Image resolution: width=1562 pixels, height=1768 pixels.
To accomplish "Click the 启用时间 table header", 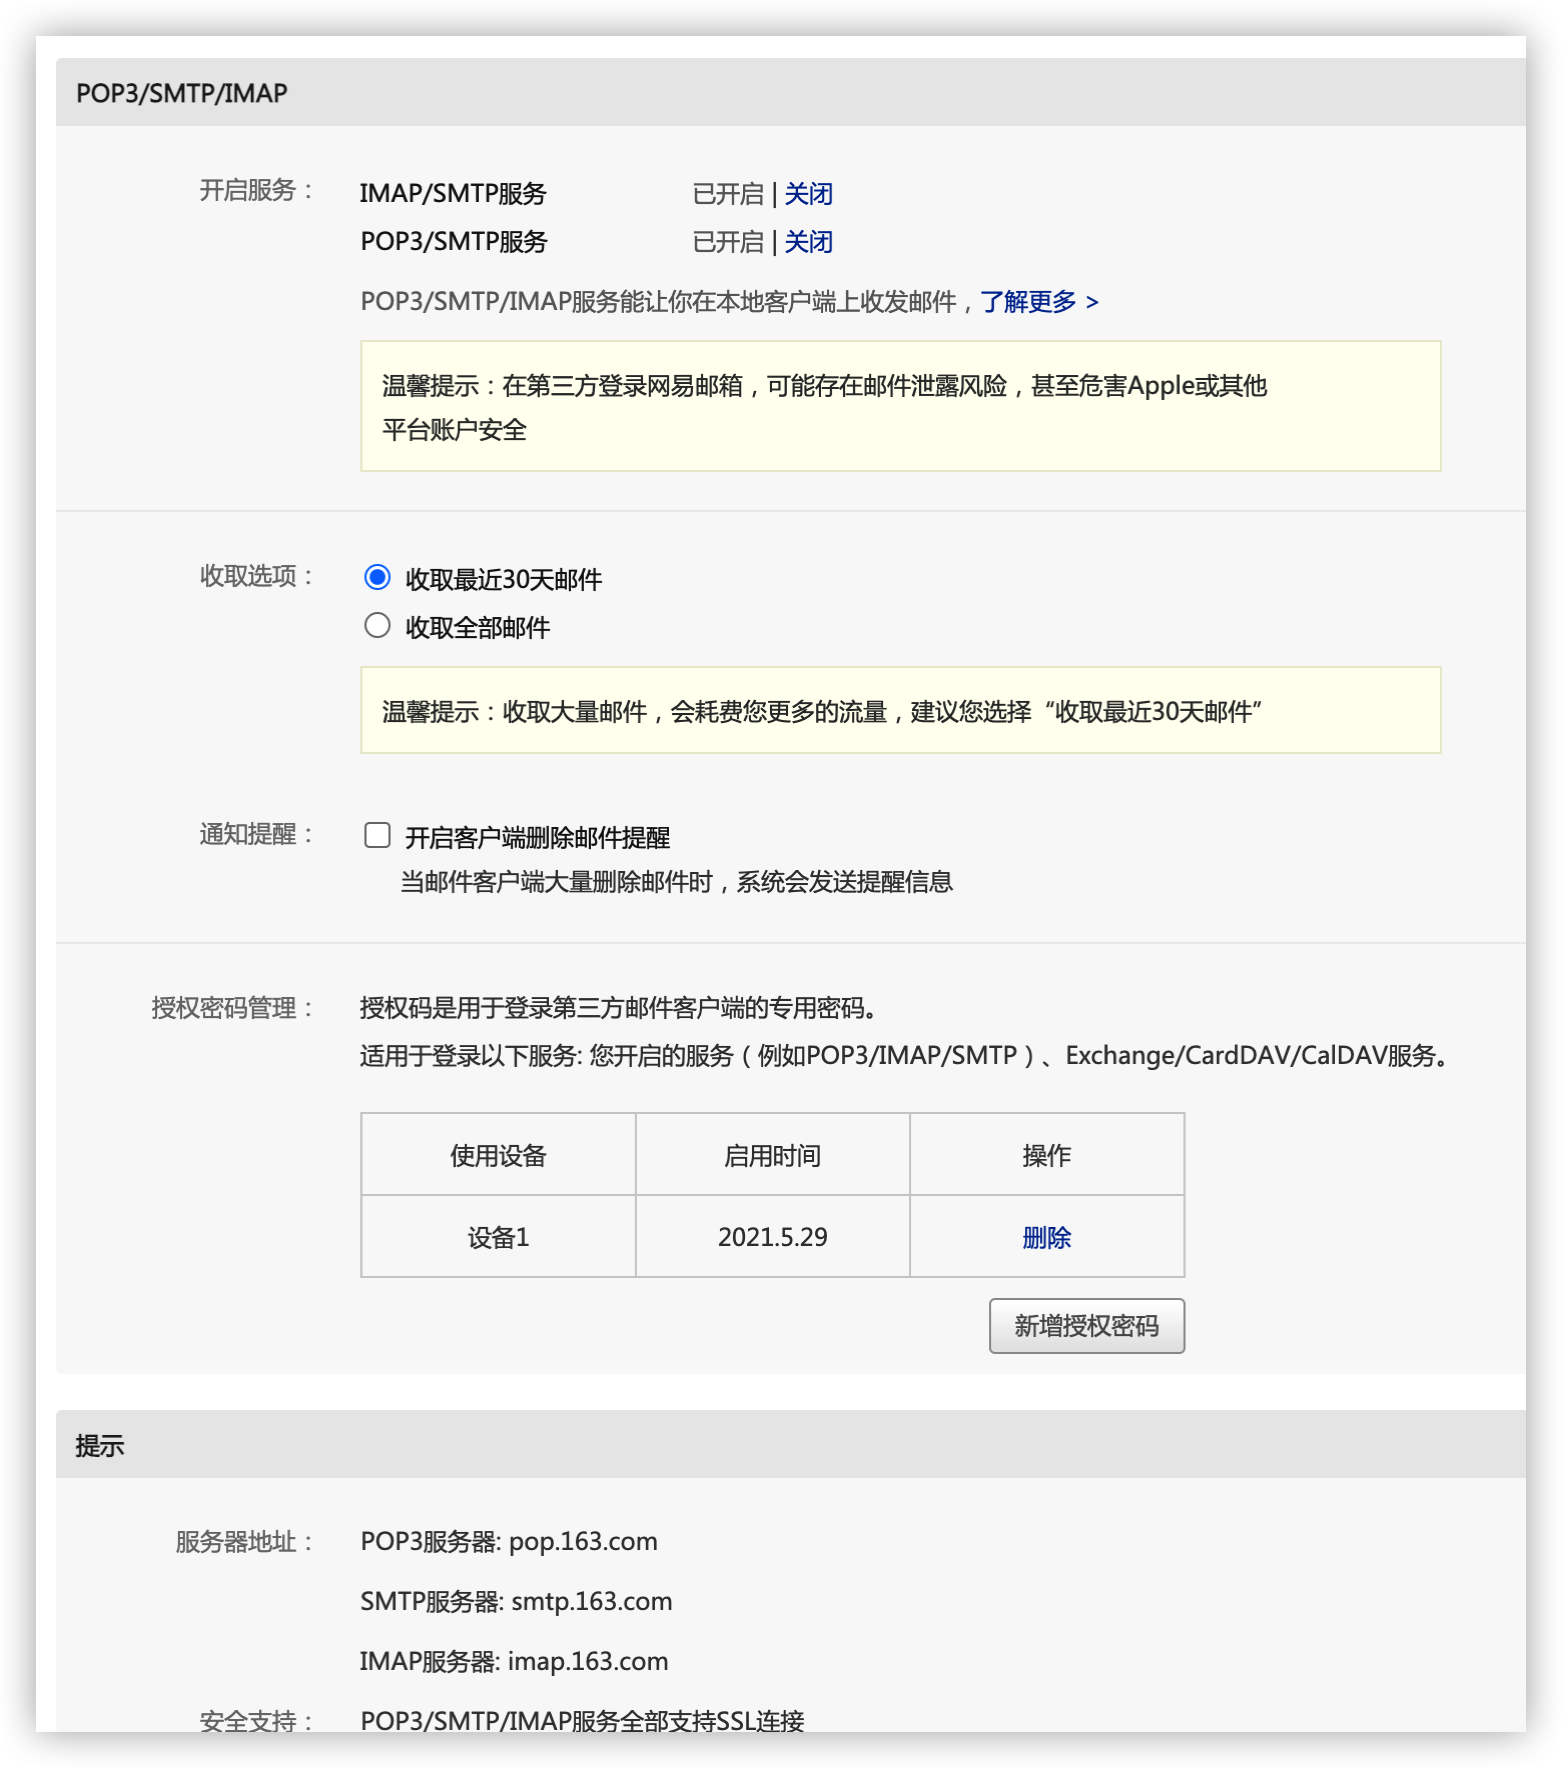I will click(x=772, y=1155).
